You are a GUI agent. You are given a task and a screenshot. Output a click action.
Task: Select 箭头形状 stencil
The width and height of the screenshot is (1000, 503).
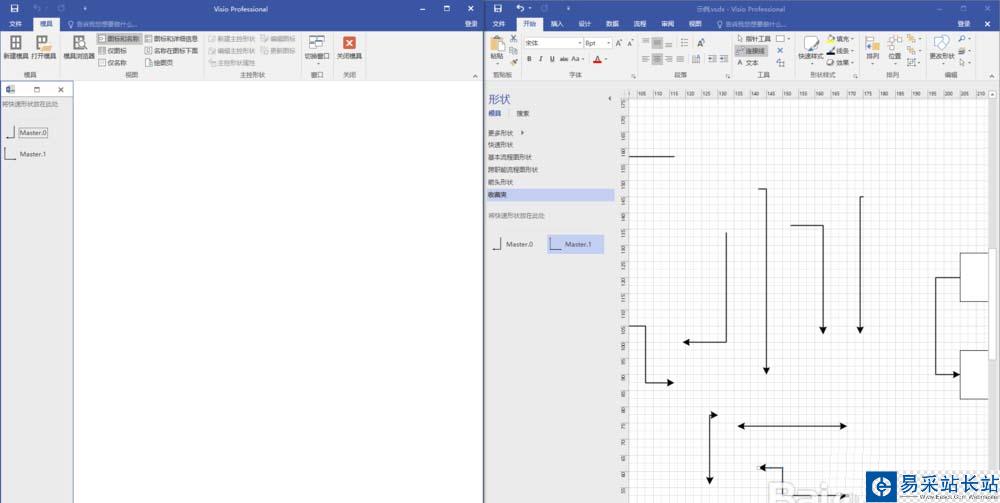[x=501, y=182]
